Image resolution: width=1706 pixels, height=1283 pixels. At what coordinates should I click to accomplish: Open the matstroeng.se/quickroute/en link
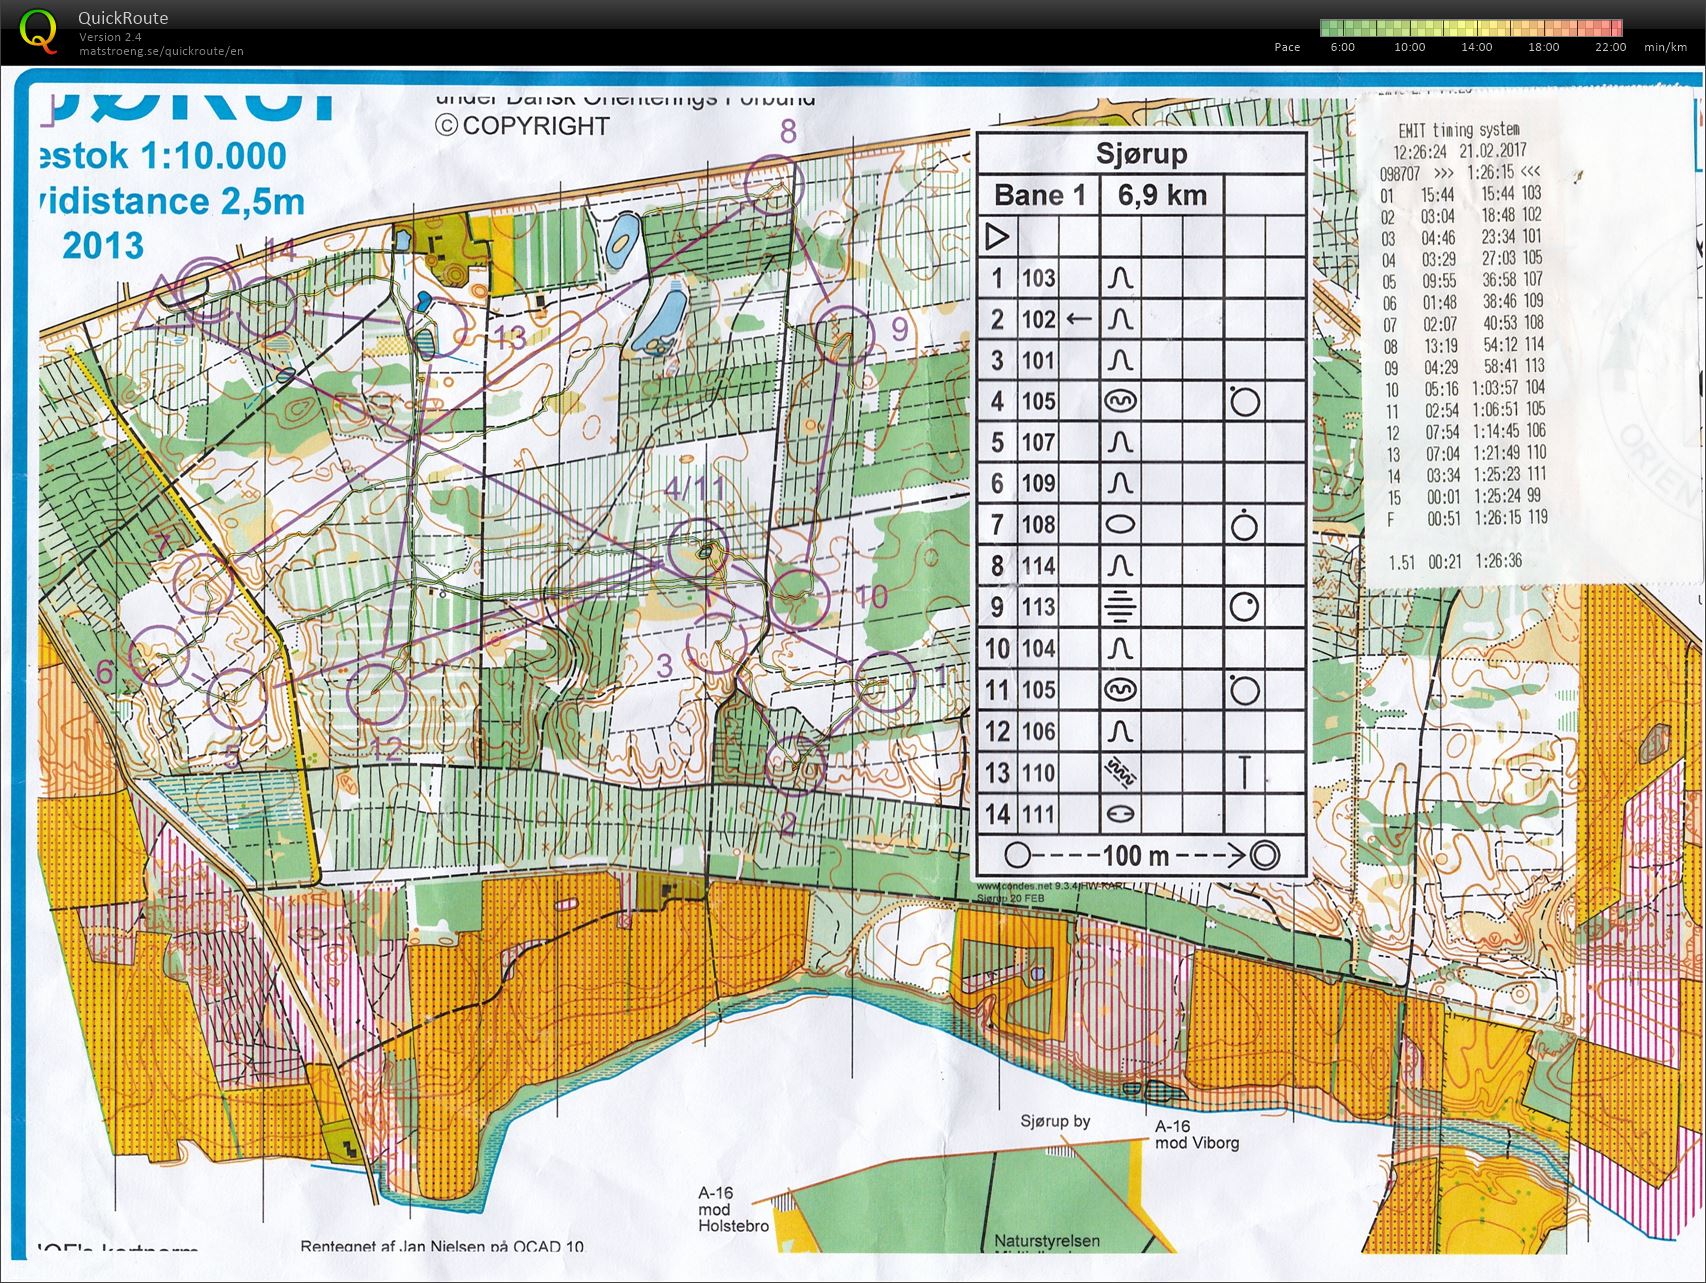(161, 51)
